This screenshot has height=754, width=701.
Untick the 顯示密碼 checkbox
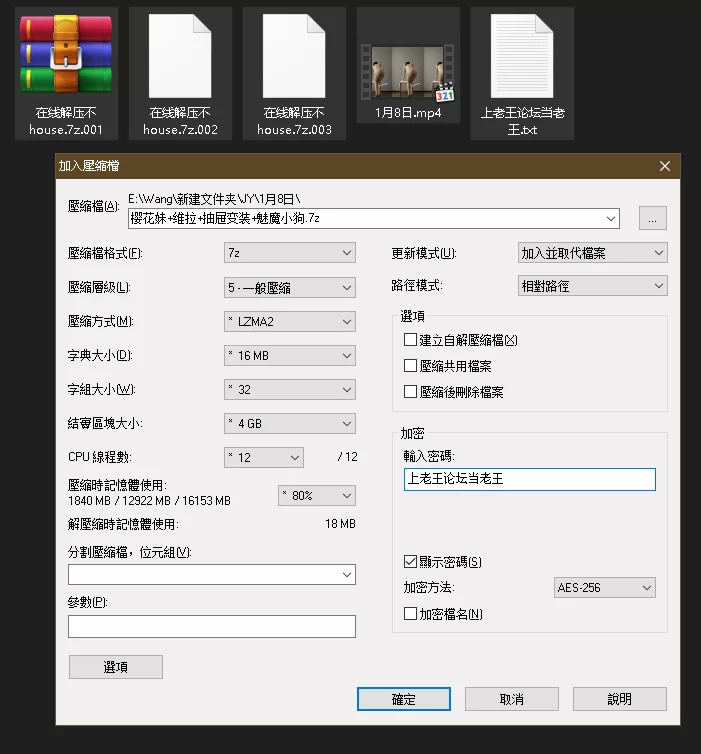(411, 562)
